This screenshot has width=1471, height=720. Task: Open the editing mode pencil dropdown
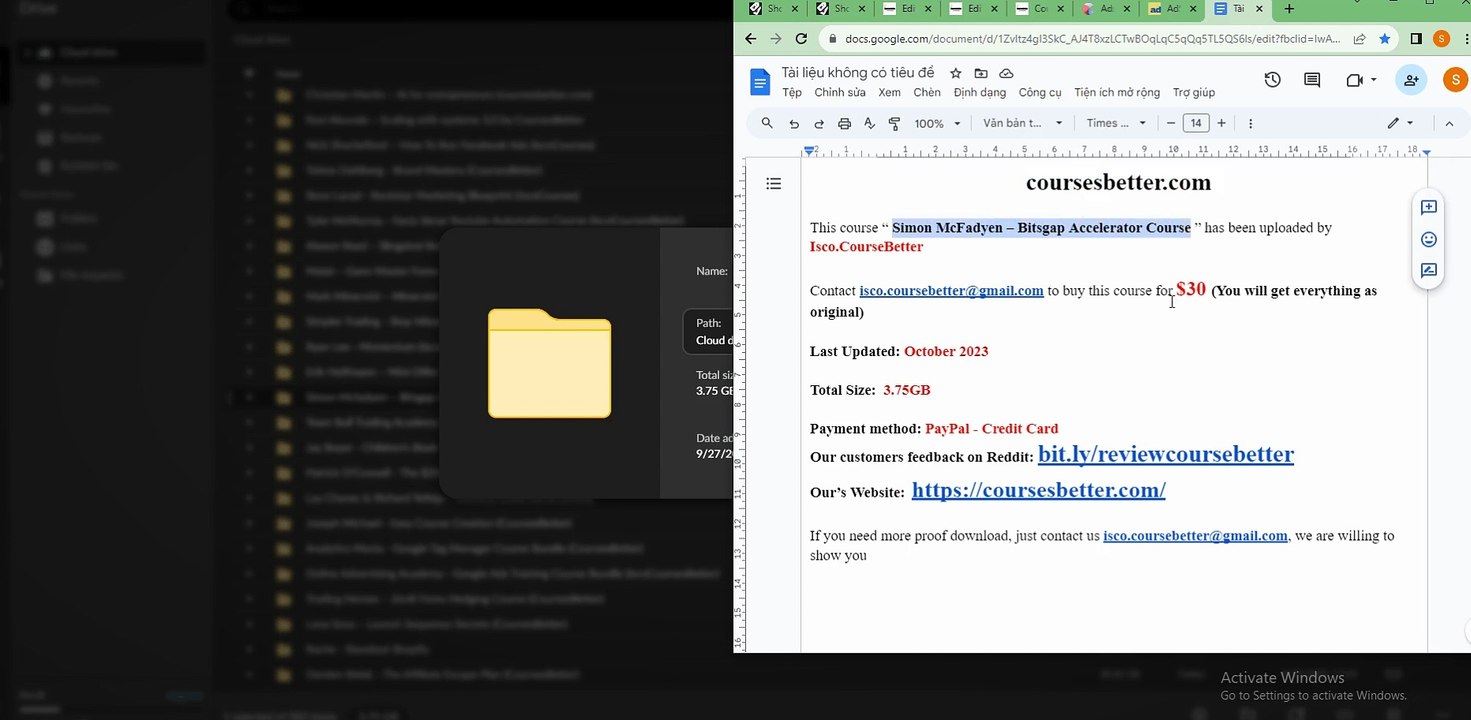[1400, 123]
